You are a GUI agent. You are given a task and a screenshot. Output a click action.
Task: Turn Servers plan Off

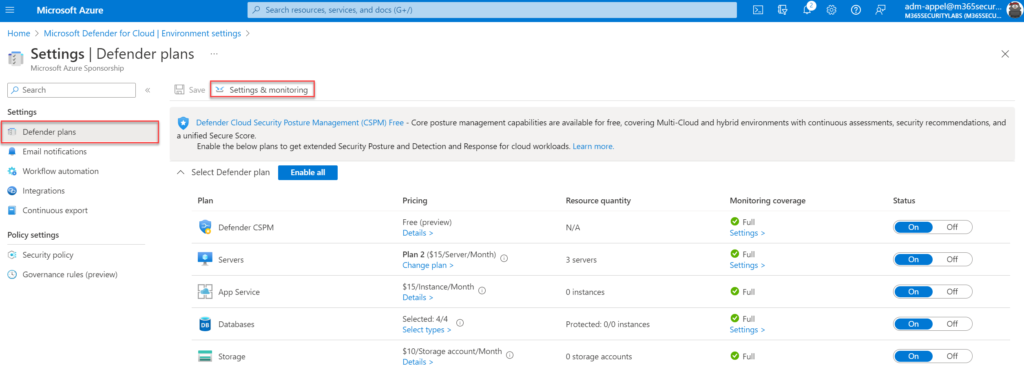(952, 259)
